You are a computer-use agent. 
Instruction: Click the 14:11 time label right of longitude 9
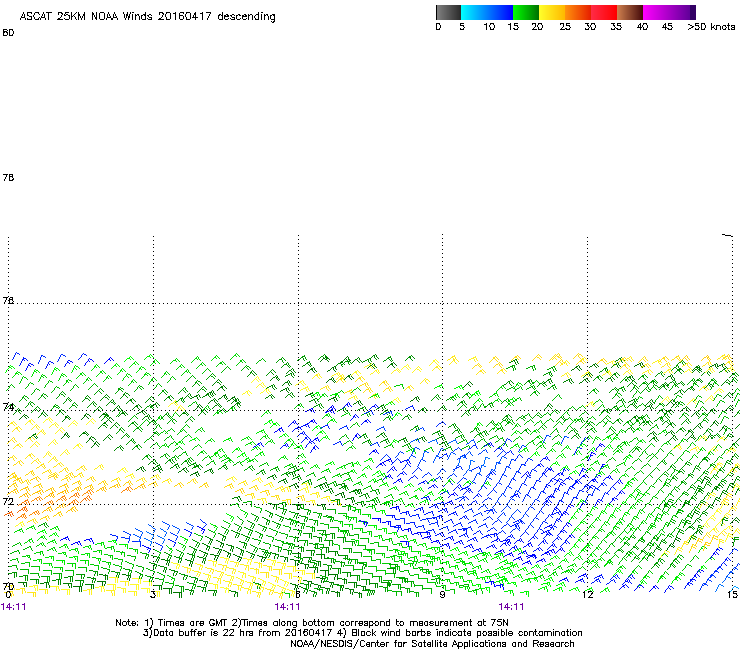click(x=511, y=607)
